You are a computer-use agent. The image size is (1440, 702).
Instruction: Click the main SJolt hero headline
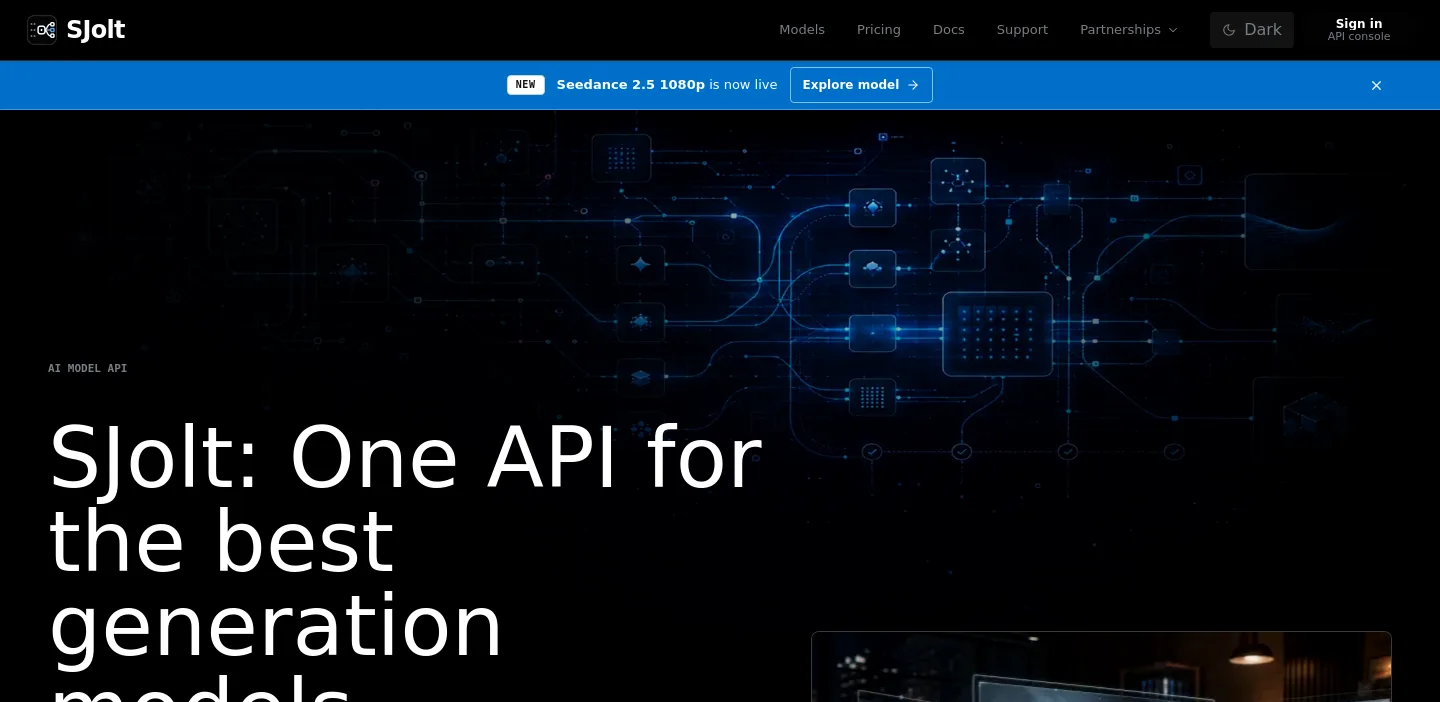point(405,560)
